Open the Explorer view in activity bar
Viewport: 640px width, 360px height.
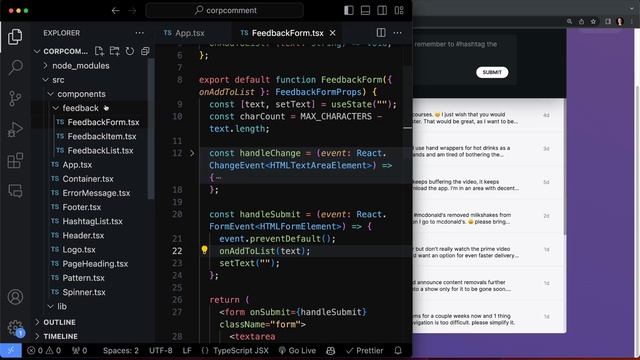[15, 37]
